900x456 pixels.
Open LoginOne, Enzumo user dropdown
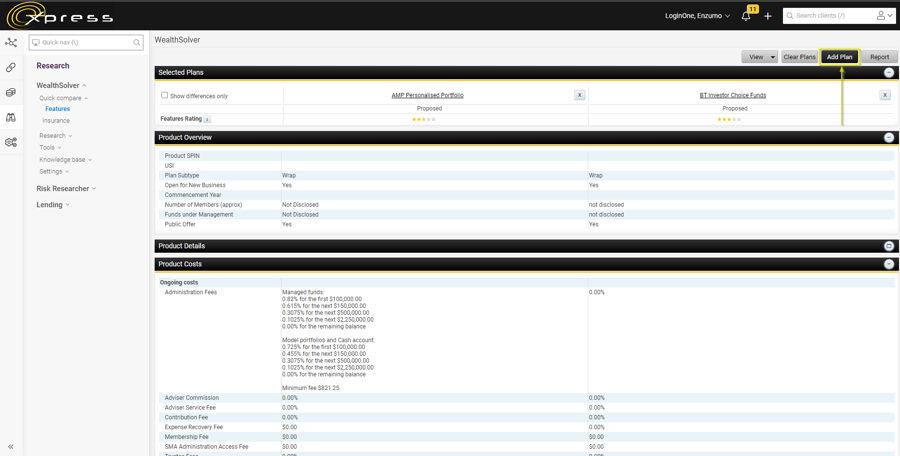coord(697,16)
